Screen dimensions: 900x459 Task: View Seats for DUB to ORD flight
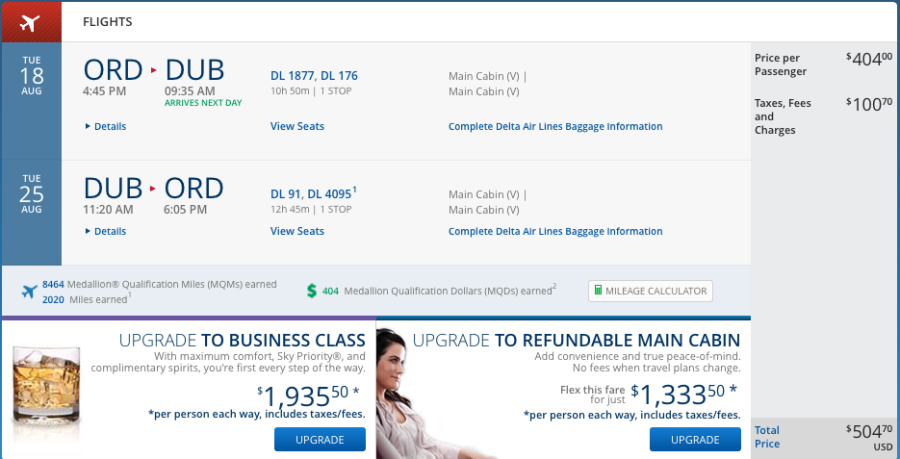point(297,231)
